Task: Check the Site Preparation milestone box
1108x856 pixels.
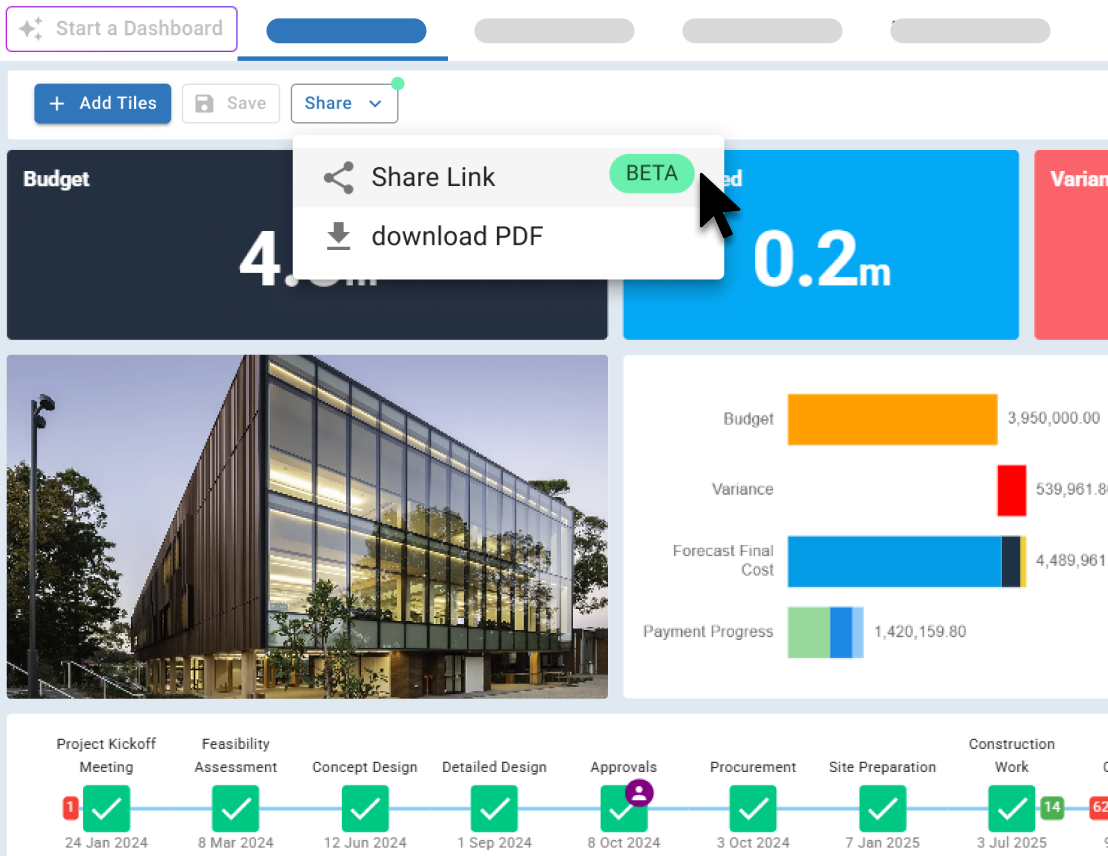Action: click(x=882, y=809)
